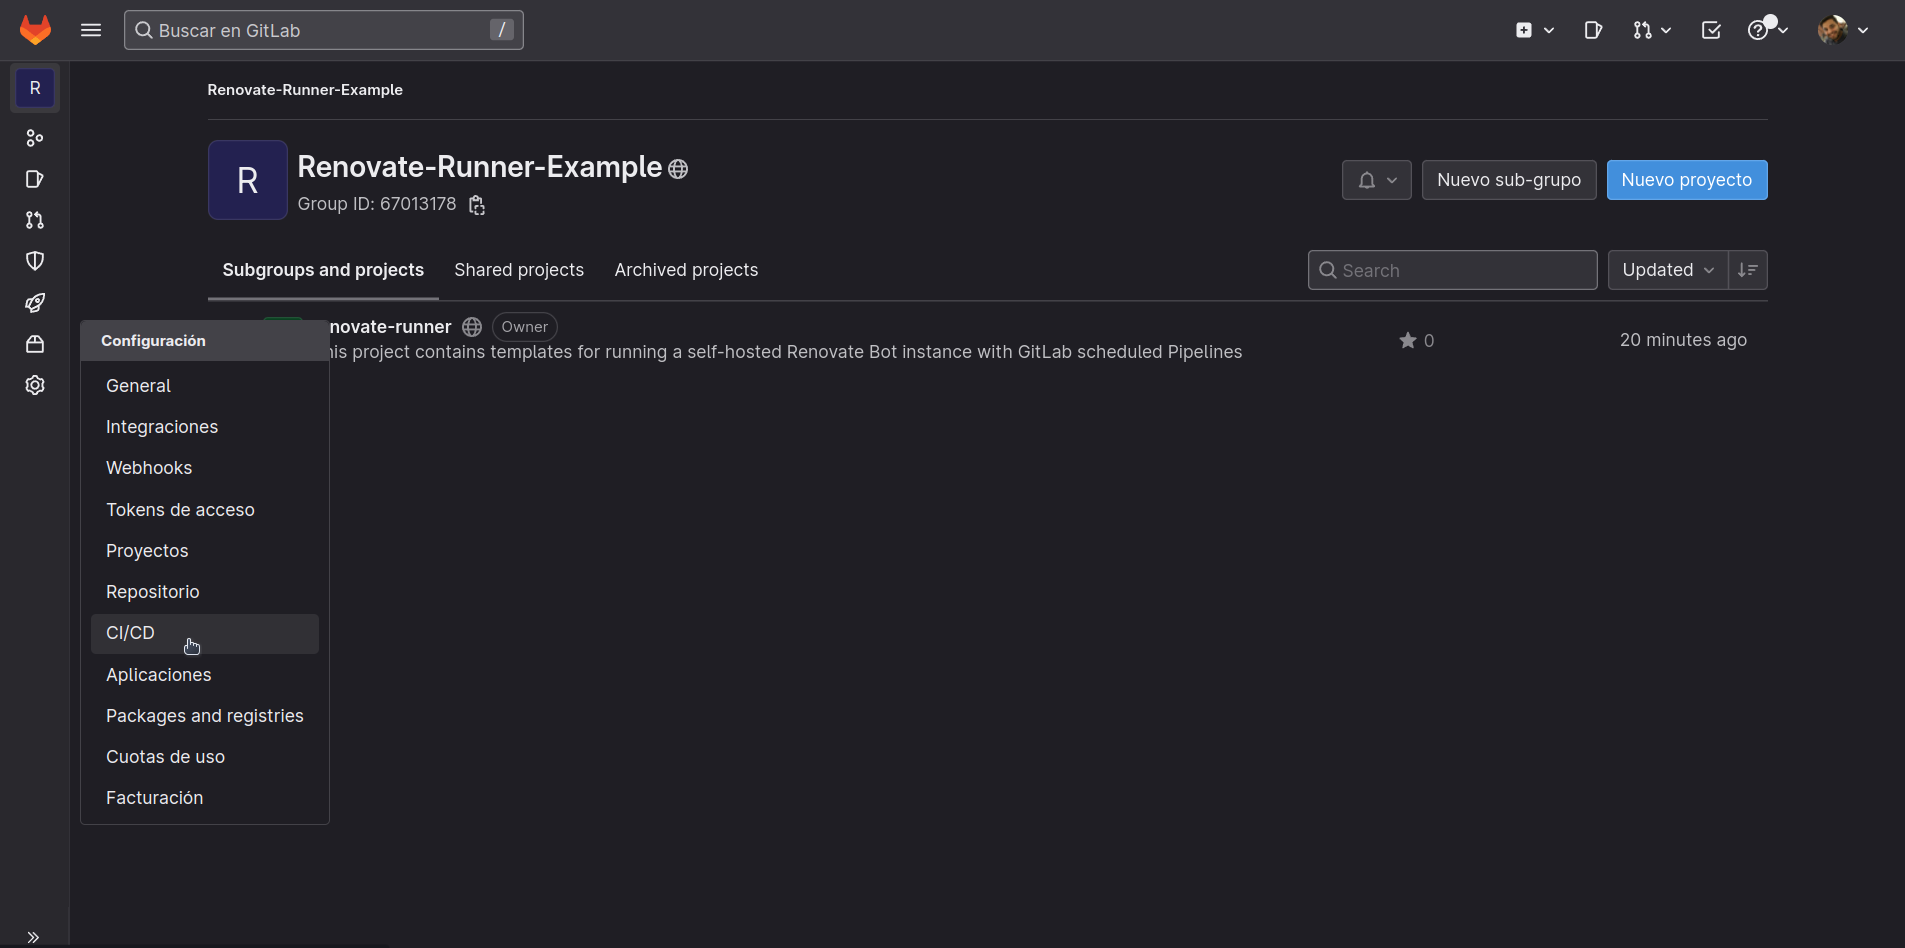Open the sidebar Issues icon

pos(35,179)
